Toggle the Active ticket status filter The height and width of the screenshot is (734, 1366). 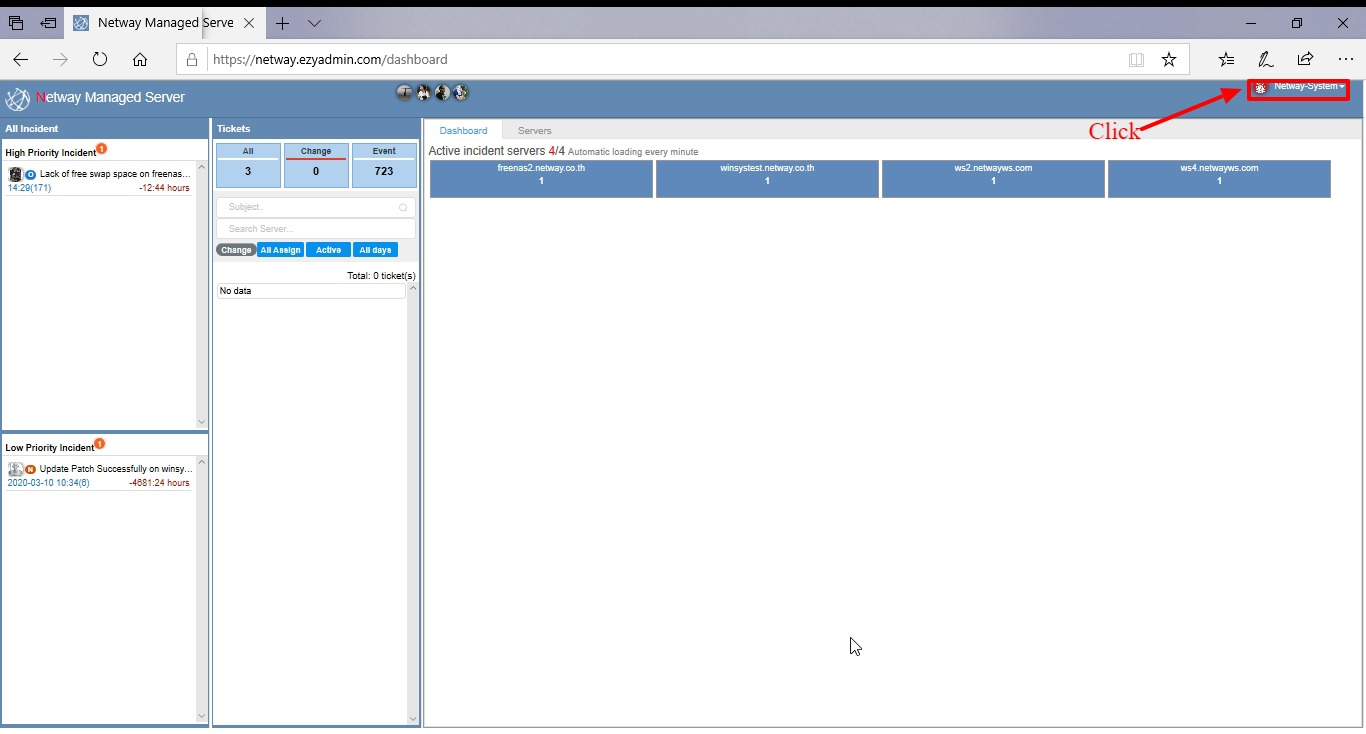328,250
